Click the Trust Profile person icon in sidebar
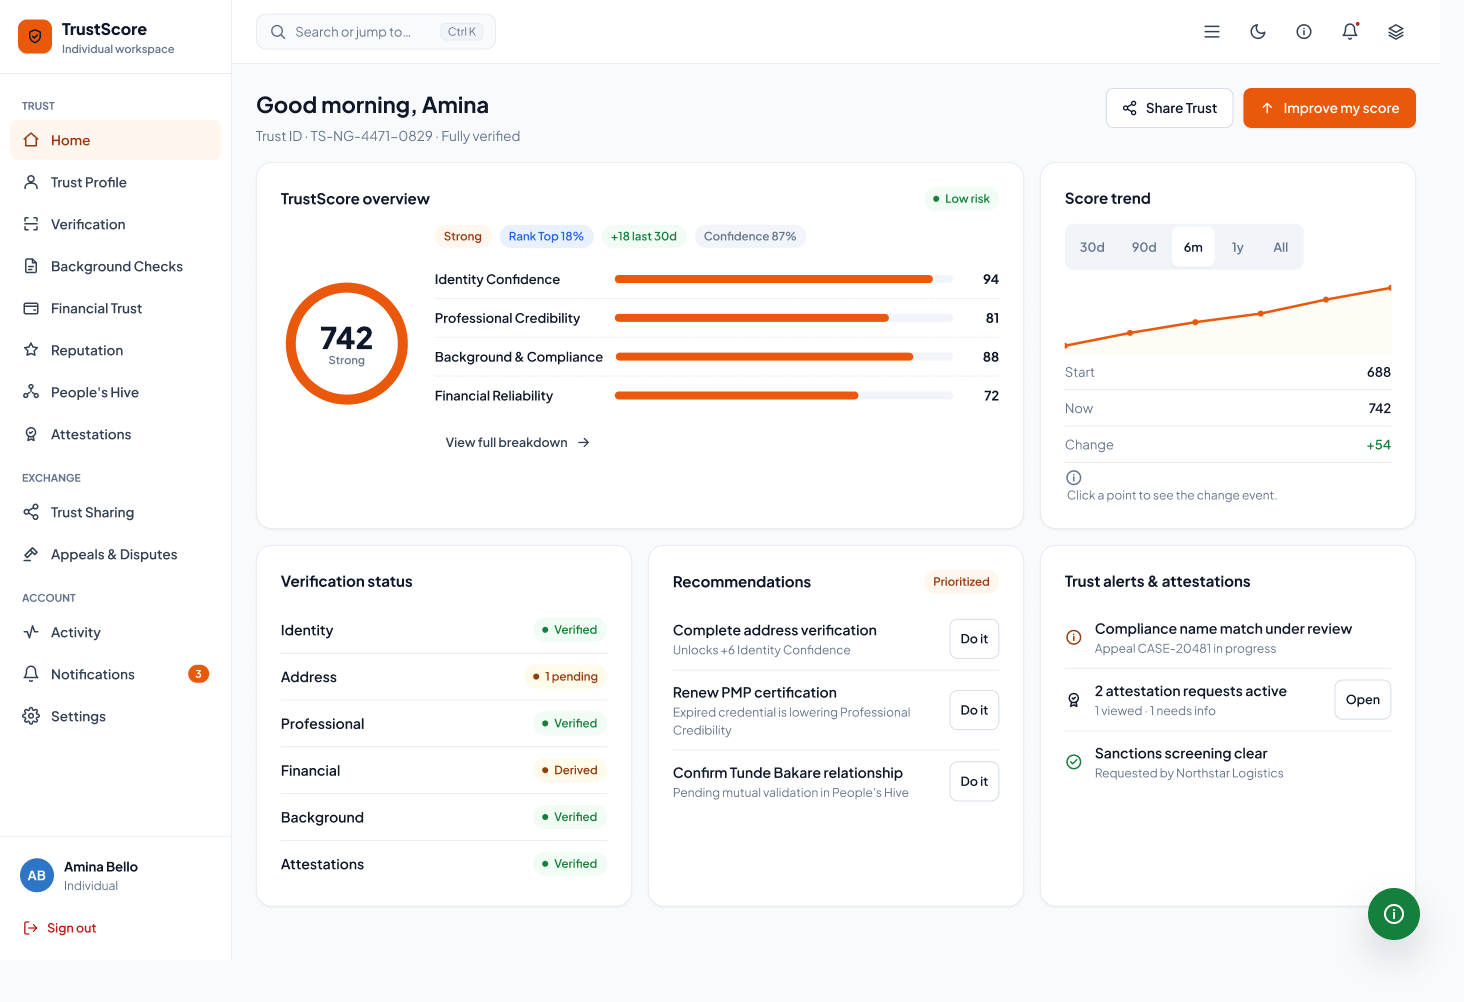The image size is (1464, 1002). (31, 182)
